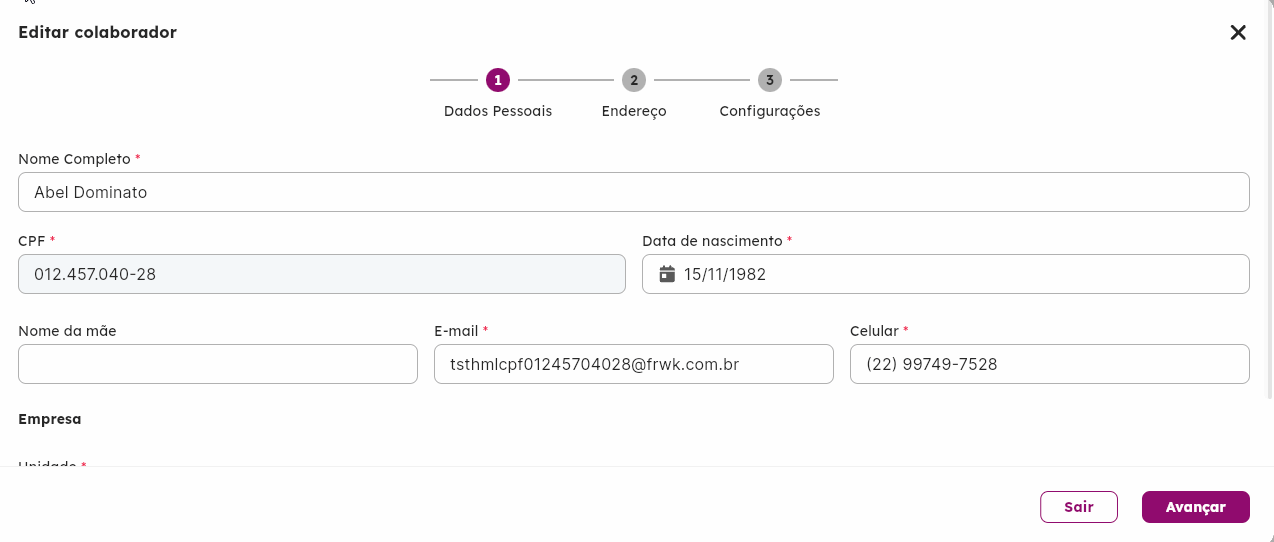Click the disabled CPF field
Image resolution: width=1274 pixels, height=542 pixels.
(322, 274)
